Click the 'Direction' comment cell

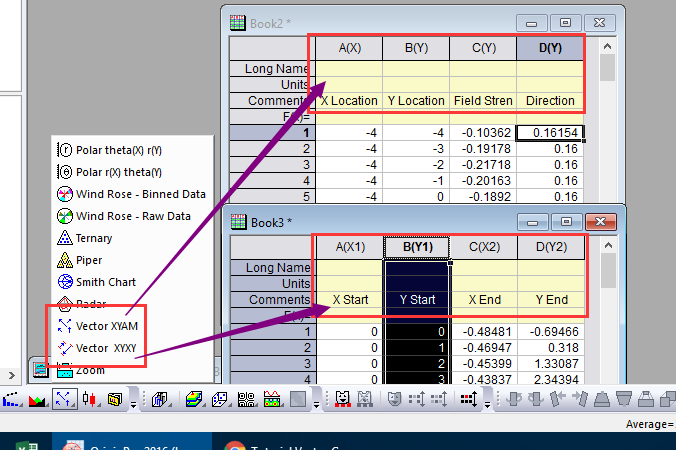coord(551,100)
